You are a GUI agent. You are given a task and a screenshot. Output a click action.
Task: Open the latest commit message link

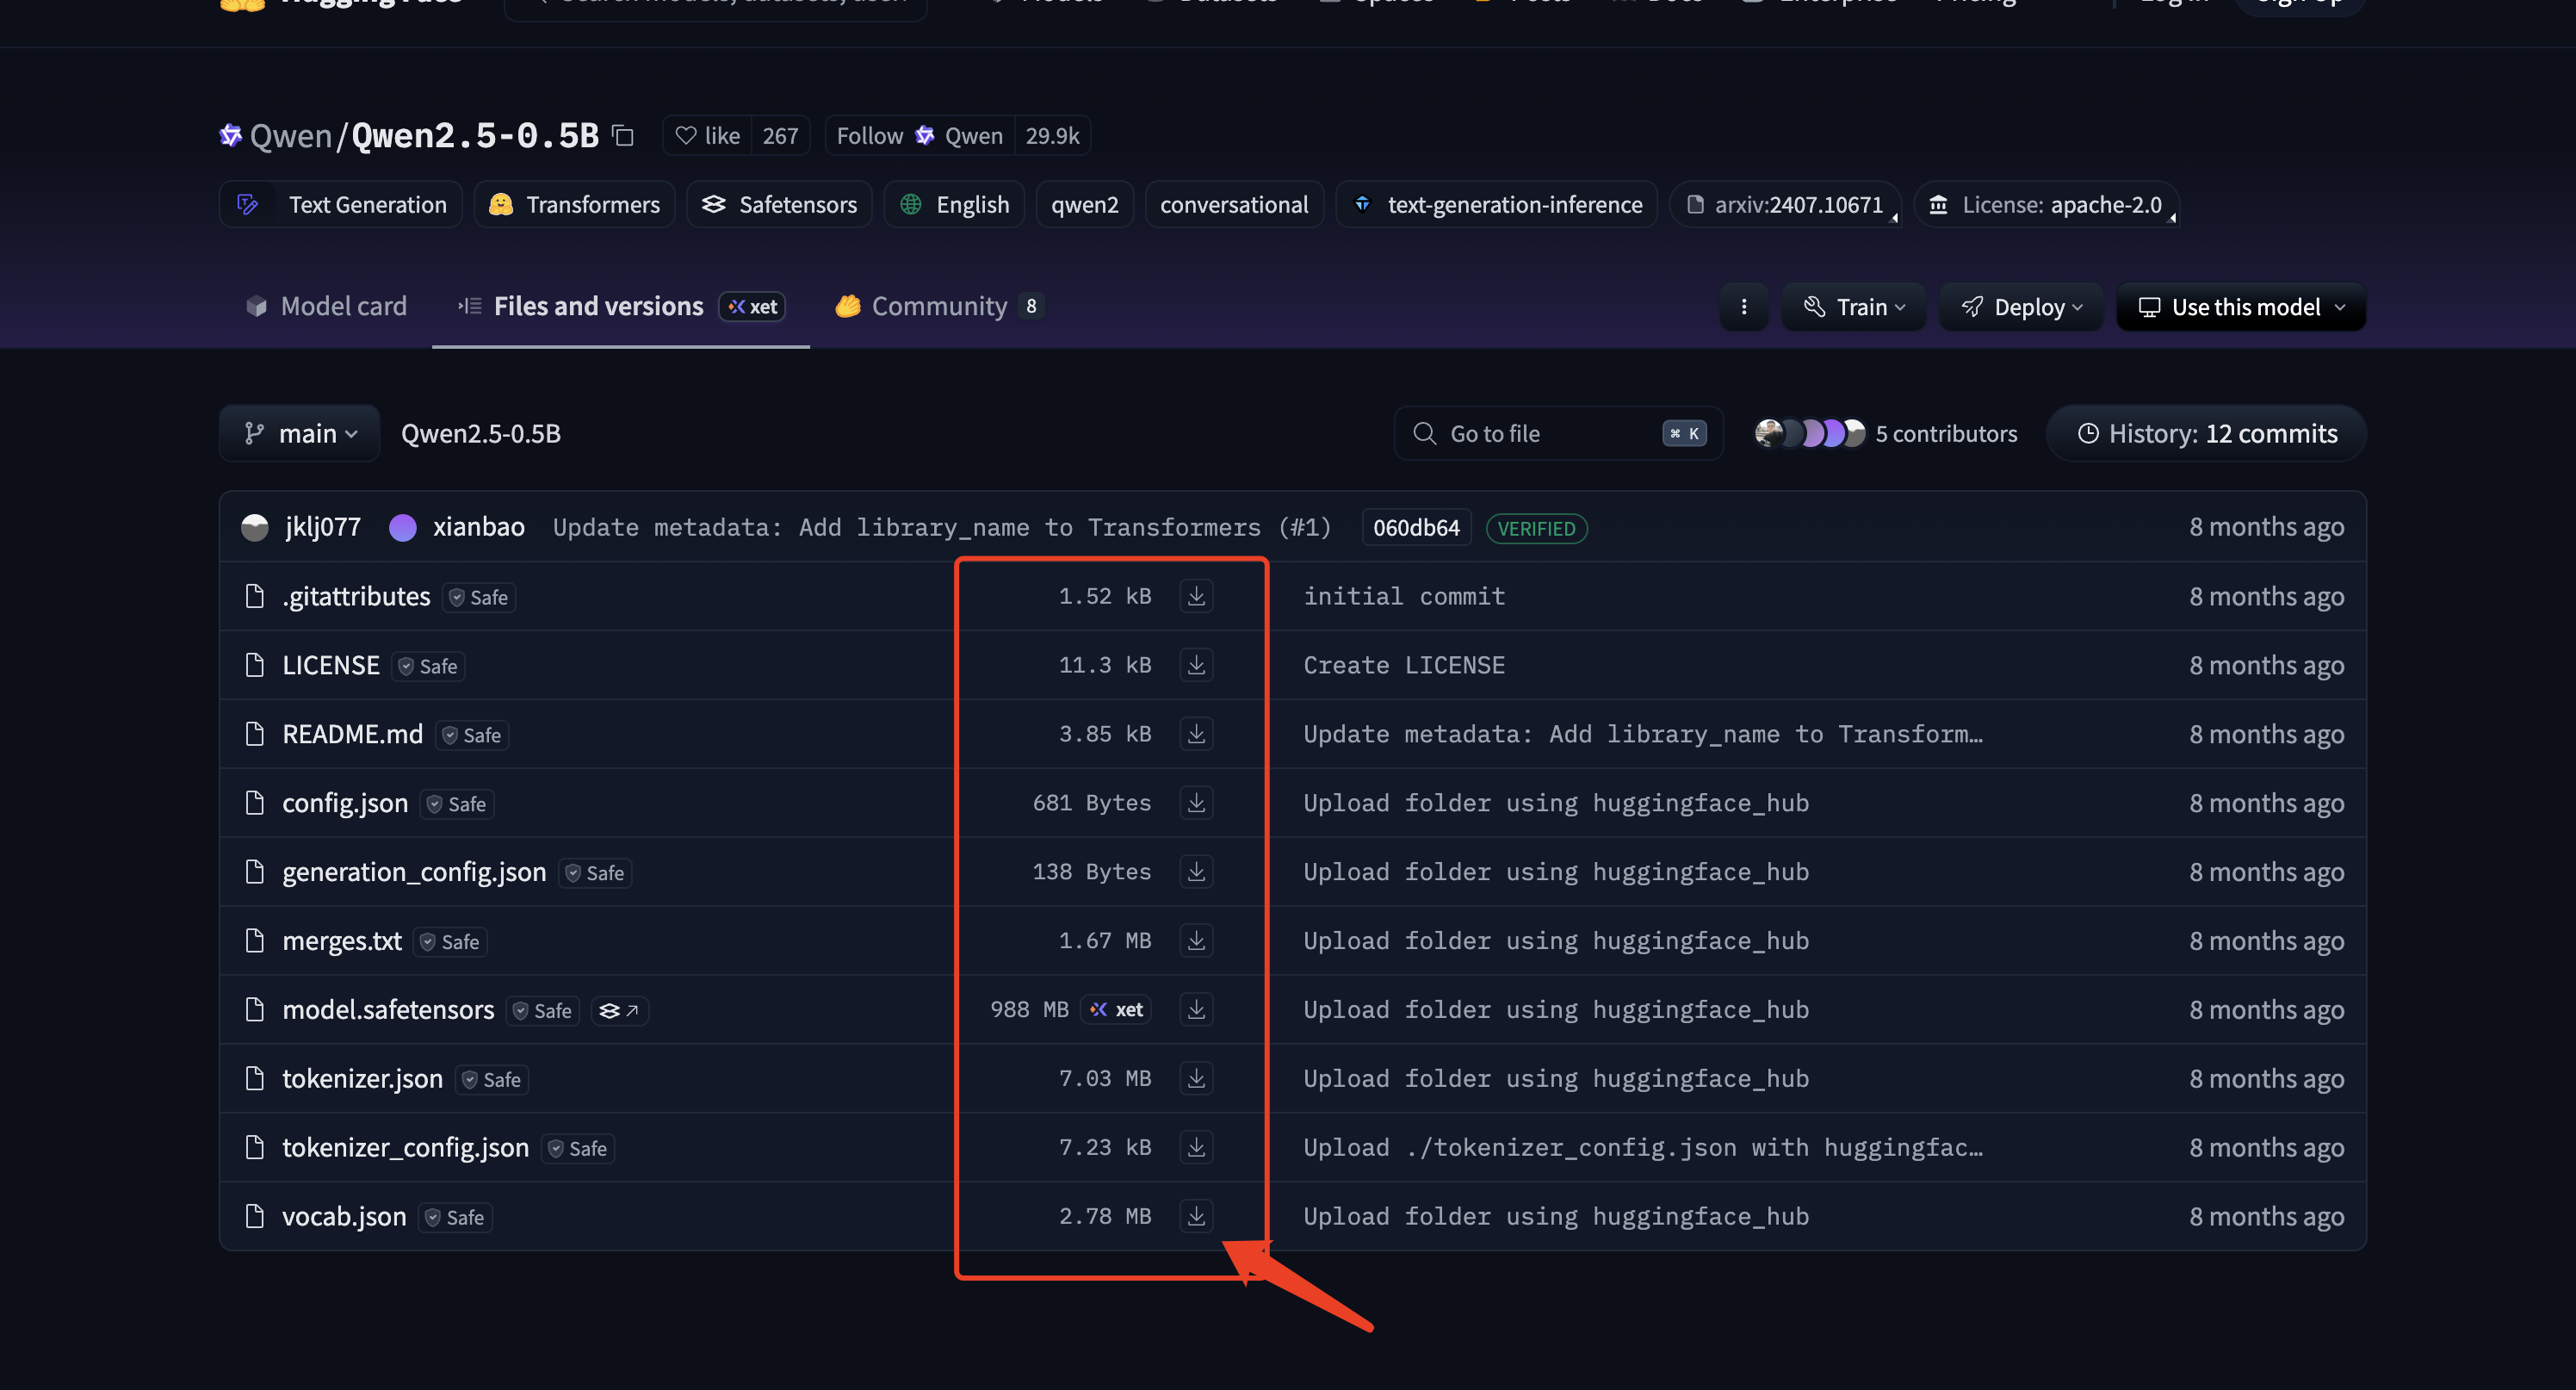tap(942, 527)
